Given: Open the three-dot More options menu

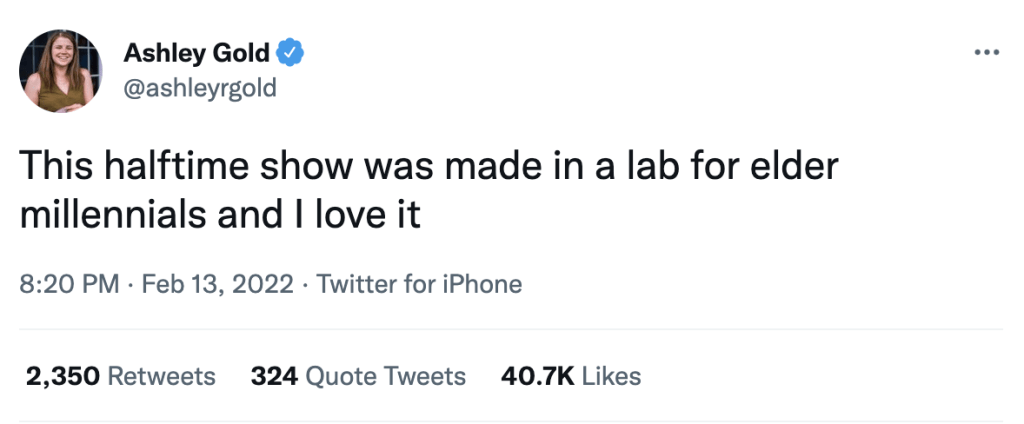Looking at the screenshot, I should (x=986, y=51).
